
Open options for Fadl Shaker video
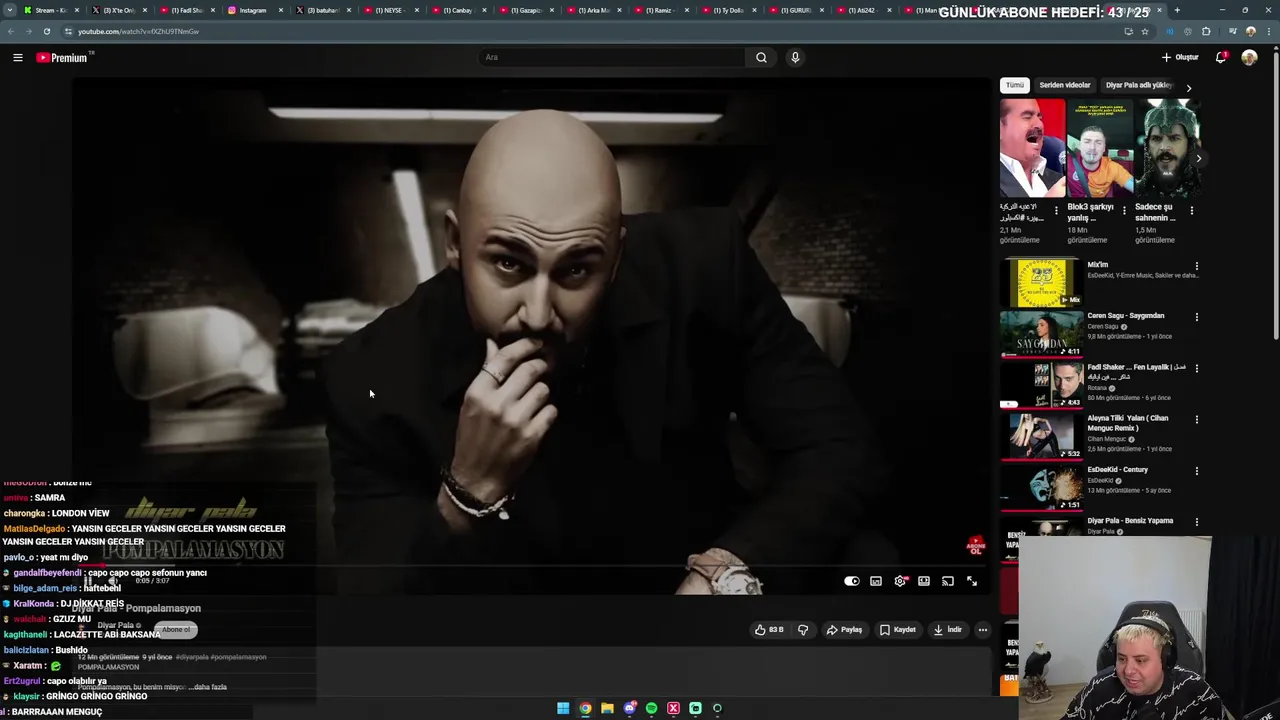tap(1197, 369)
